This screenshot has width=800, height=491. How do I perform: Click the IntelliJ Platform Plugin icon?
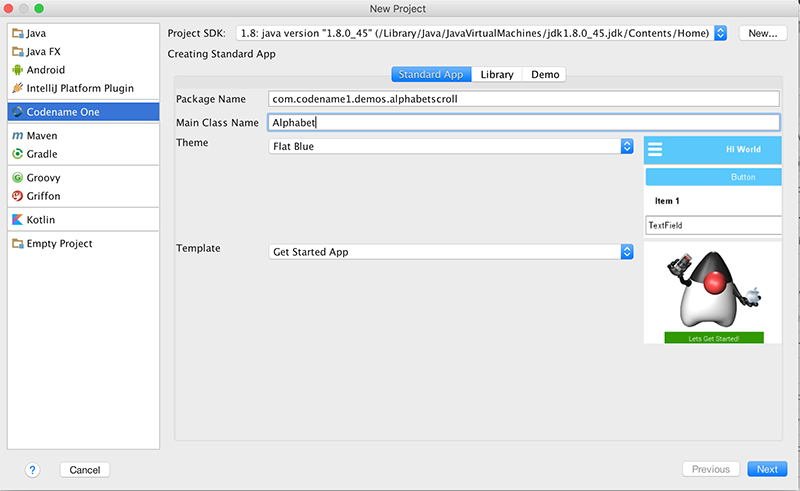18,88
